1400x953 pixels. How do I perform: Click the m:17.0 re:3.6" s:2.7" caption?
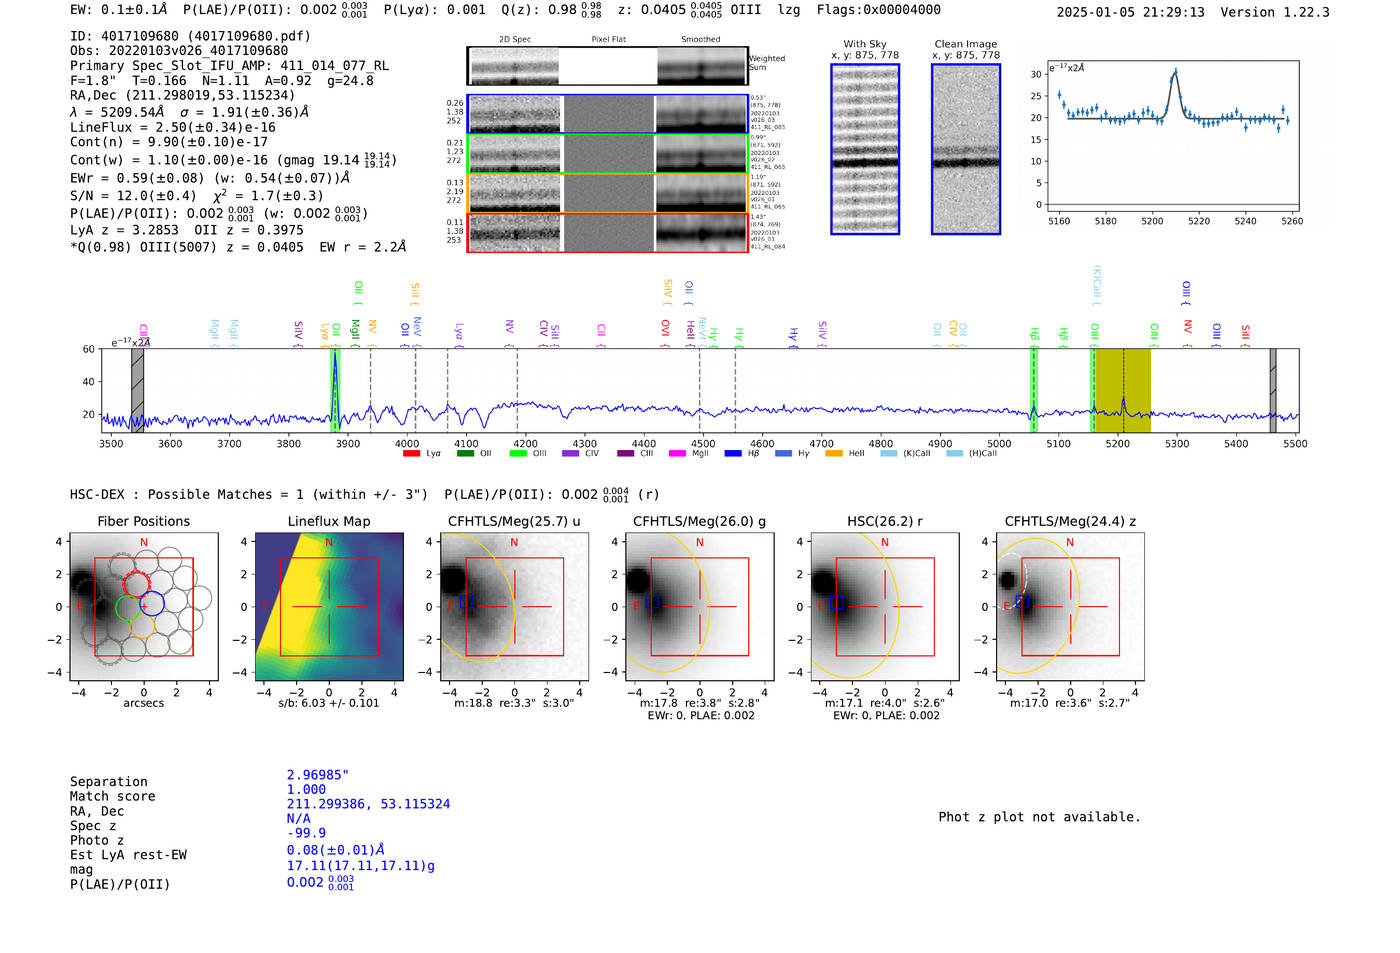[1070, 703]
